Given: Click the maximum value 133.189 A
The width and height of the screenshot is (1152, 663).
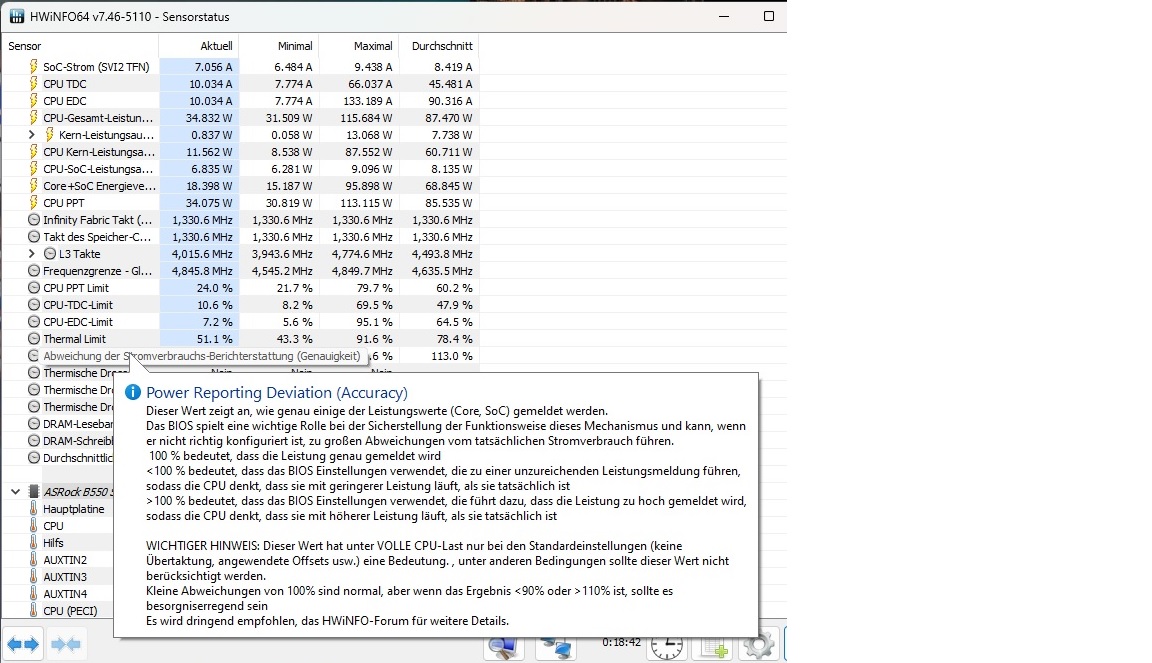Looking at the screenshot, I should pos(367,101).
